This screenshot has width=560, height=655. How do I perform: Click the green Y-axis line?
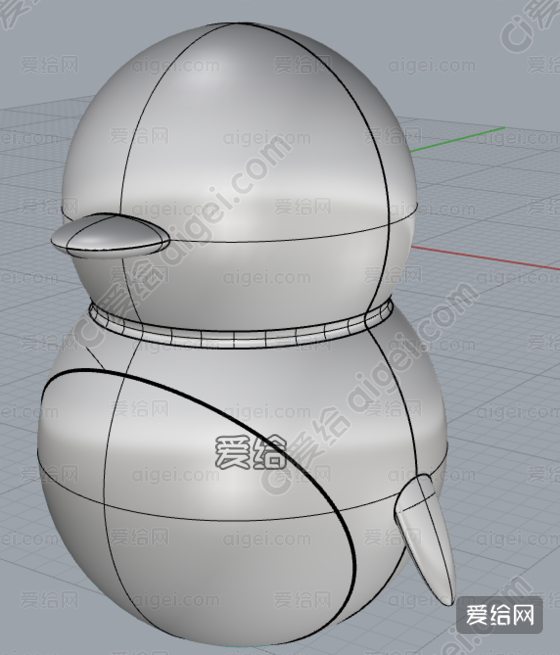click(457, 138)
